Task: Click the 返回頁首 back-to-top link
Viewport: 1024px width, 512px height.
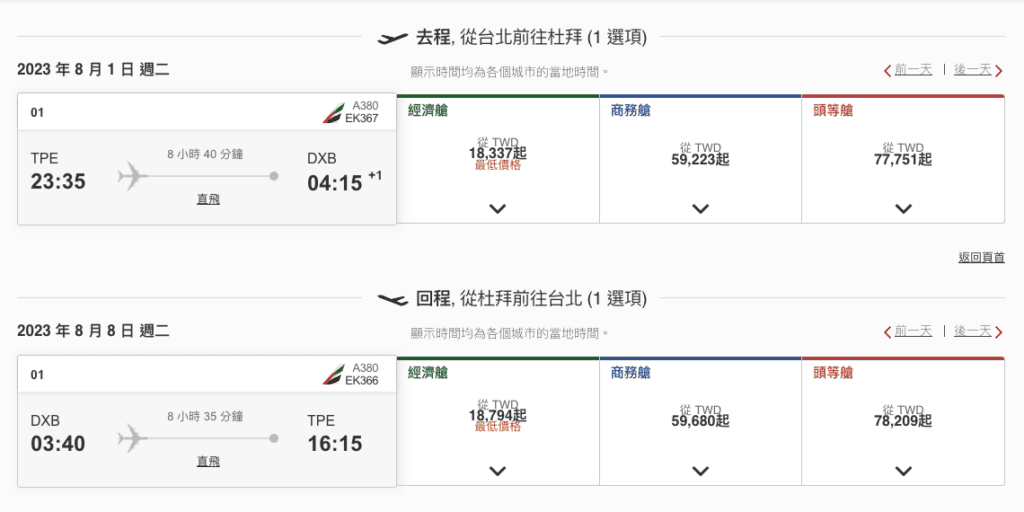Action: click(982, 258)
